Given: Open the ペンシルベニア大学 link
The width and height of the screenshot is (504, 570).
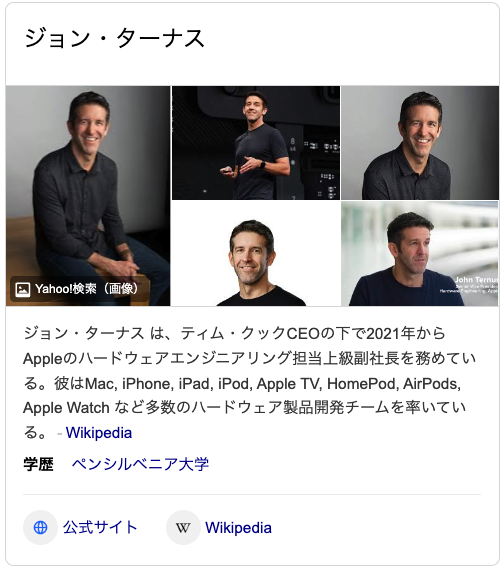Looking at the screenshot, I should [x=140, y=464].
